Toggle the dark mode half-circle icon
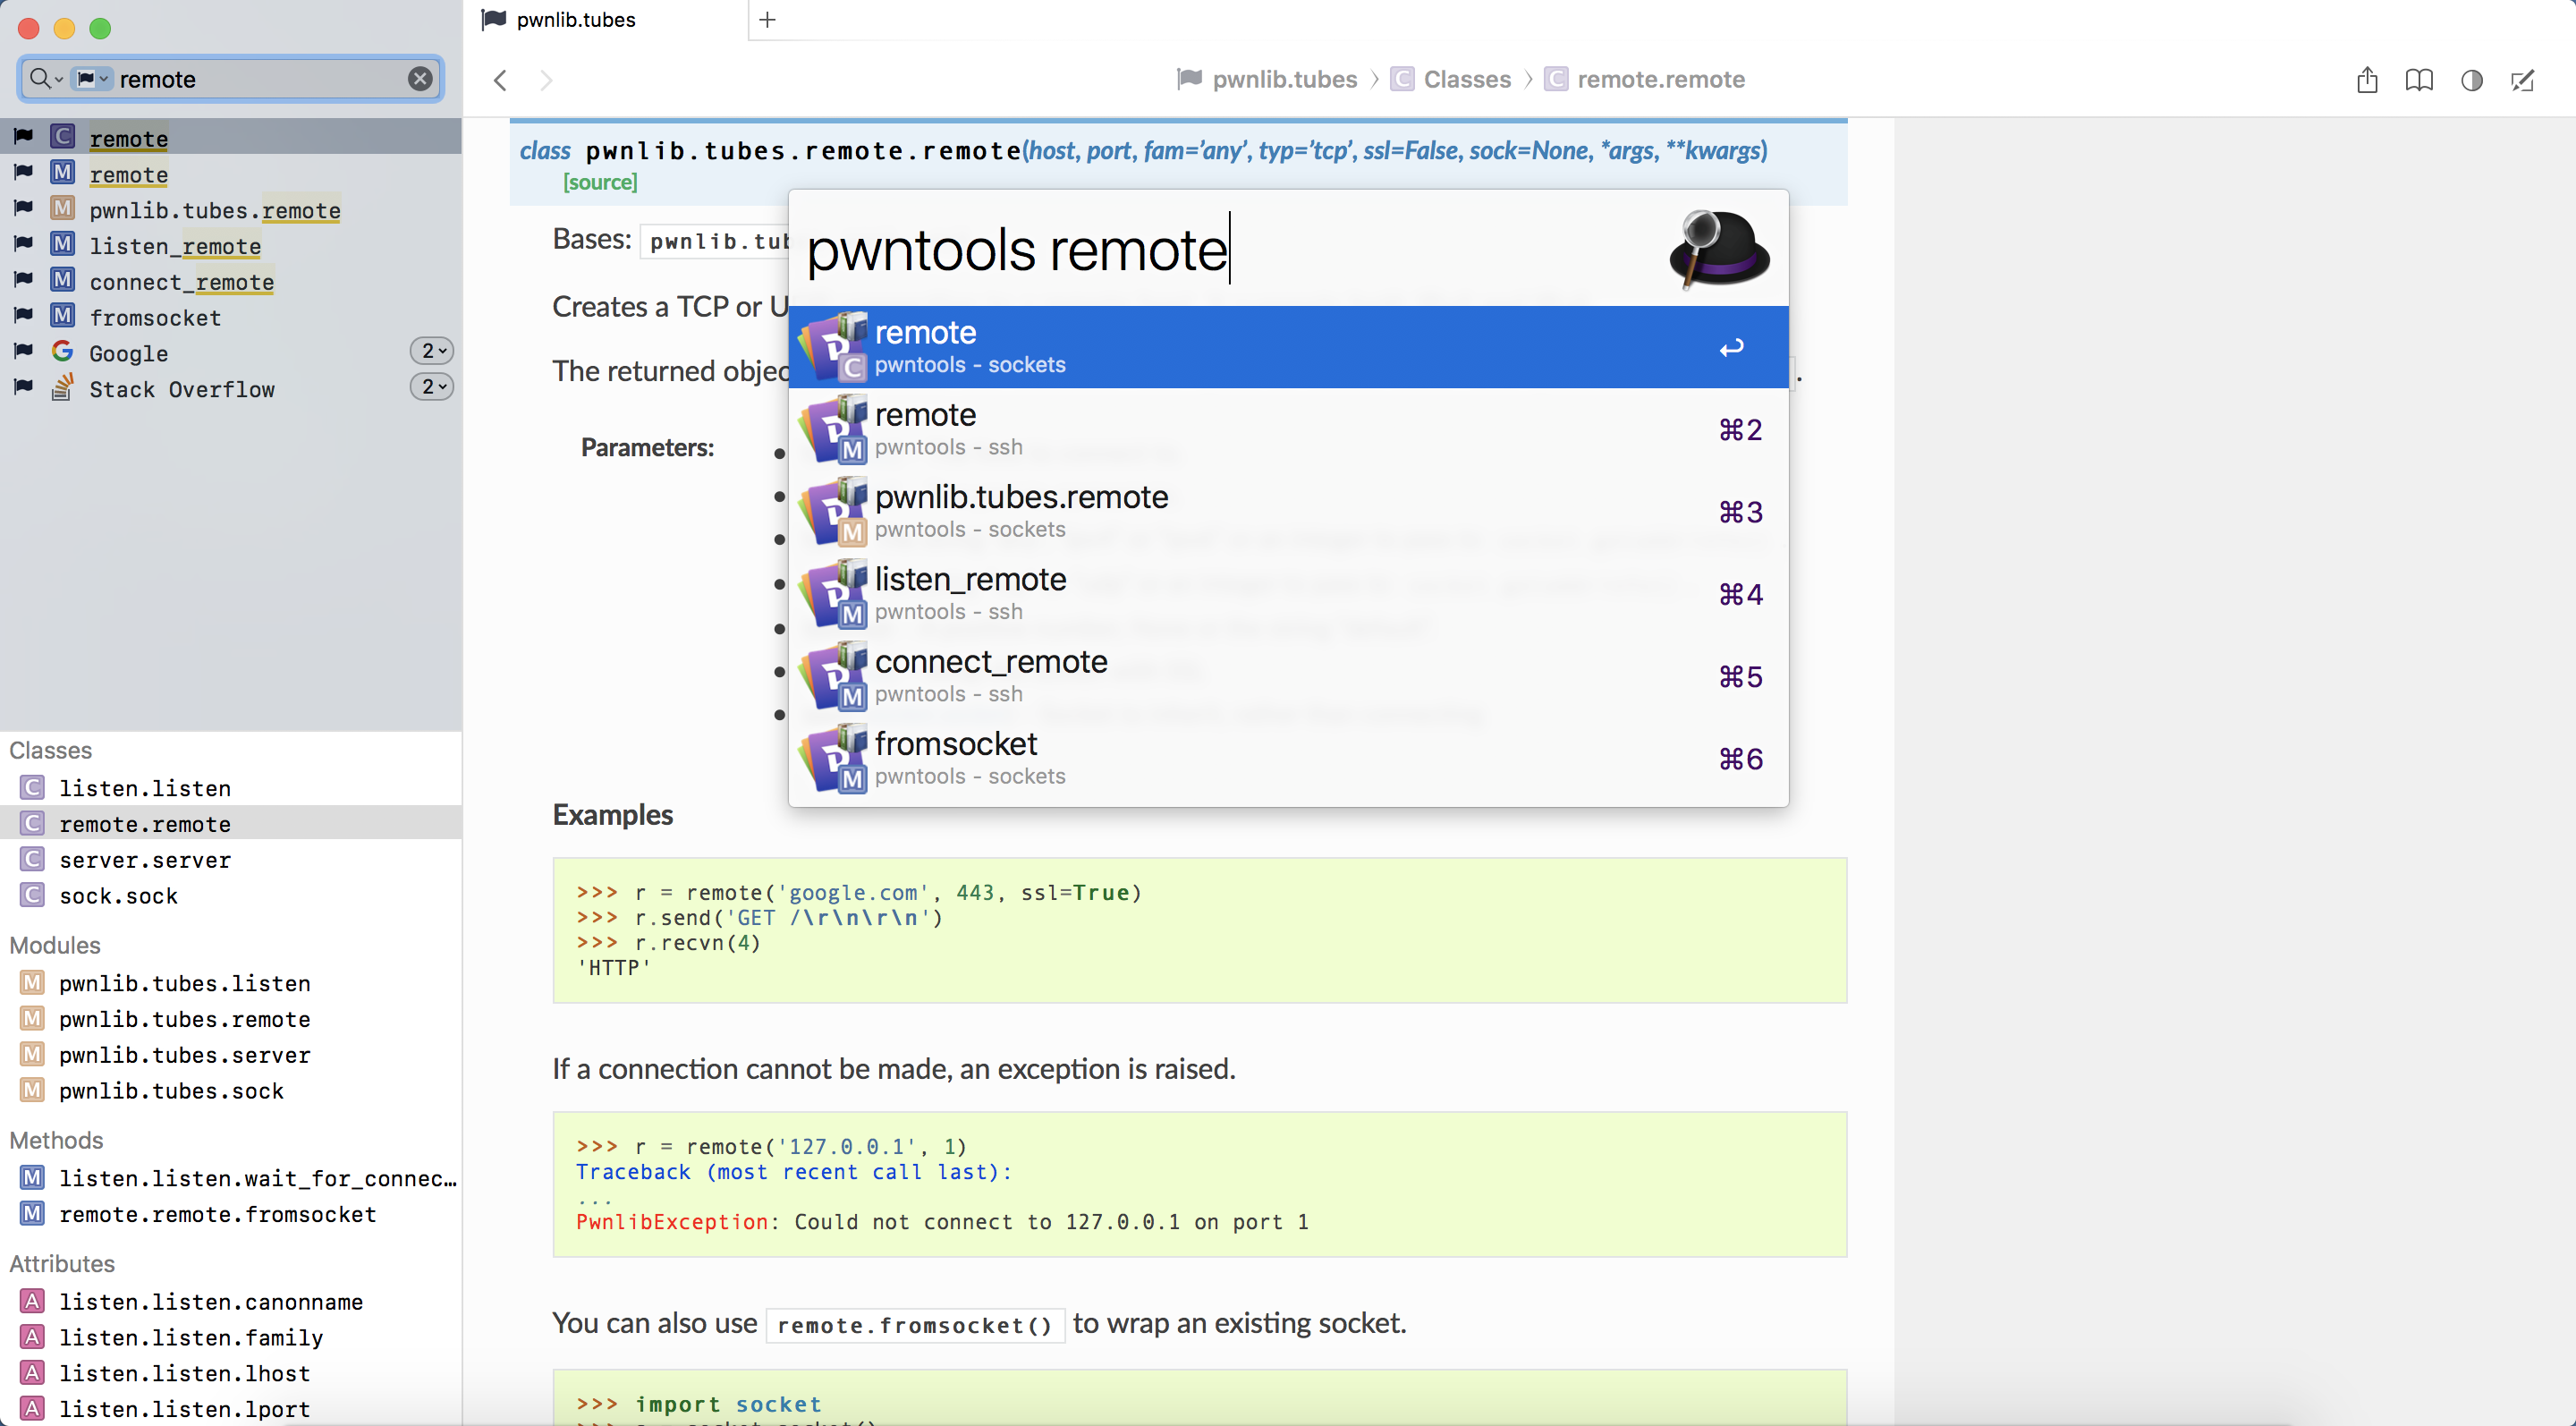 (x=2471, y=80)
